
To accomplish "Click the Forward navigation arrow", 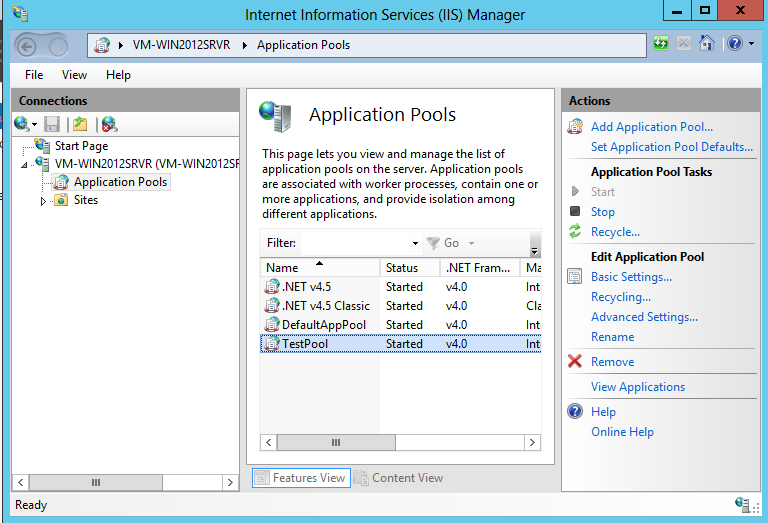I will click(x=58, y=47).
